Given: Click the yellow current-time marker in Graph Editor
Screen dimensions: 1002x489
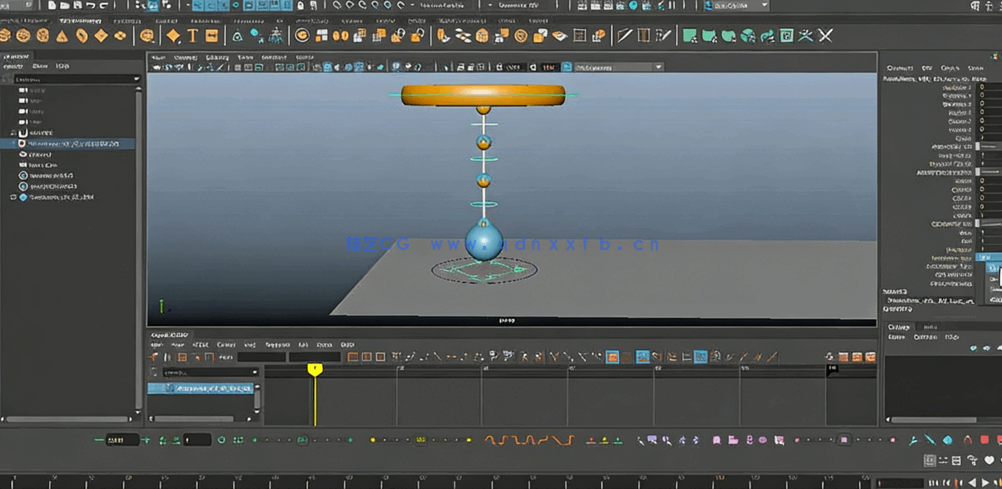Looking at the screenshot, I should pyautogui.click(x=315, y=369).
